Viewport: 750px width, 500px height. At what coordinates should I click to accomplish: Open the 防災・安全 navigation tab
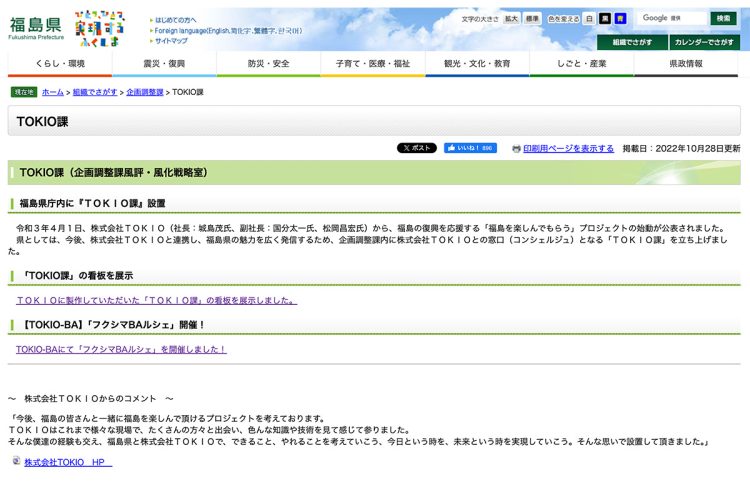click(x=268, y=64)
